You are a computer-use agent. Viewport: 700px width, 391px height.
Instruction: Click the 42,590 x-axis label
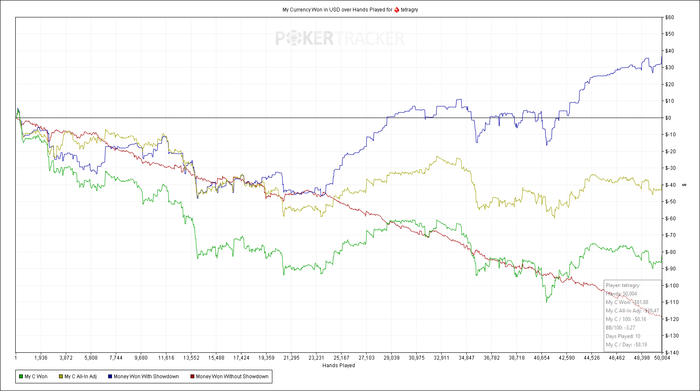tap(567, 358)
